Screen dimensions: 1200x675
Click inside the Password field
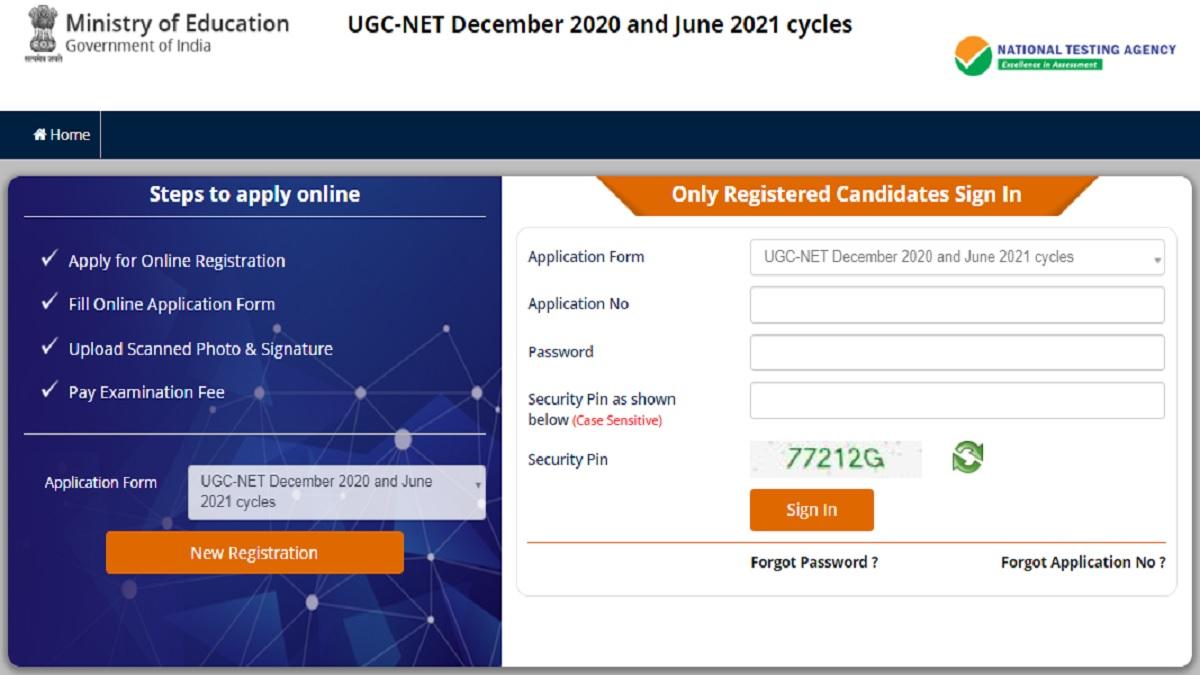pos(956,352)
